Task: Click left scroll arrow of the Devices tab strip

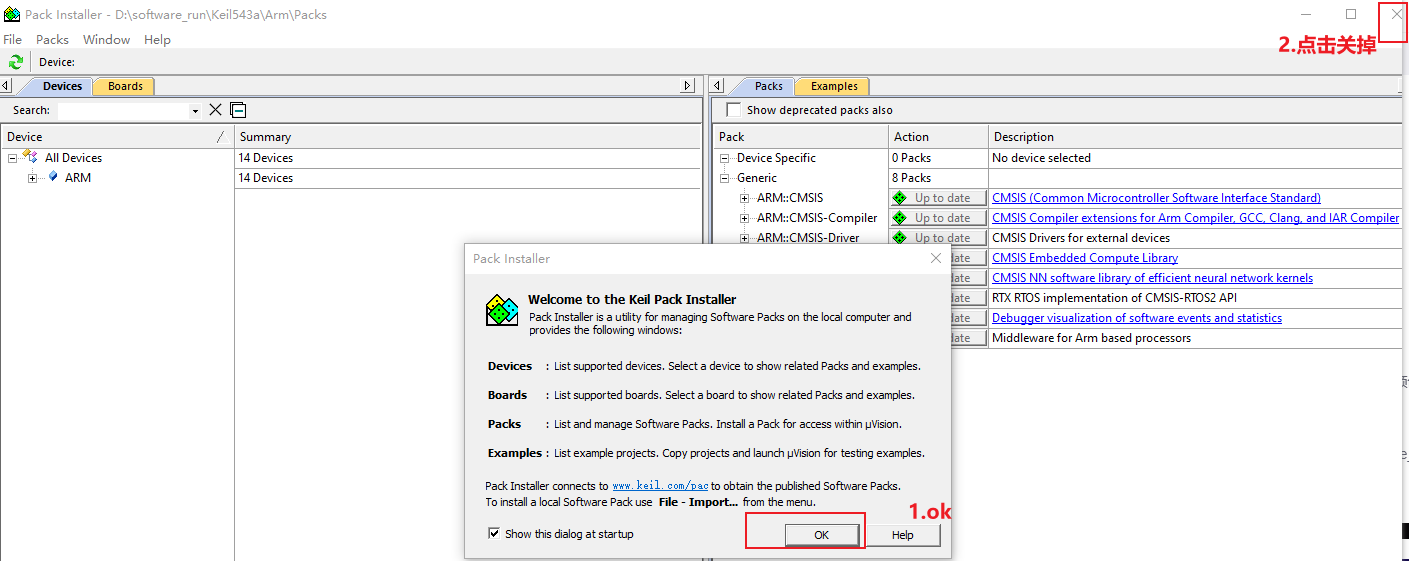Action: [x=6, y=86]
